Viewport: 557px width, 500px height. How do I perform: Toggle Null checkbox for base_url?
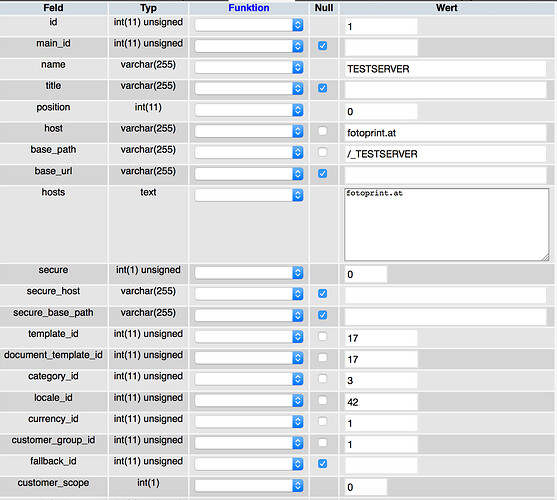pyautogui.click(x=323, y=173)
